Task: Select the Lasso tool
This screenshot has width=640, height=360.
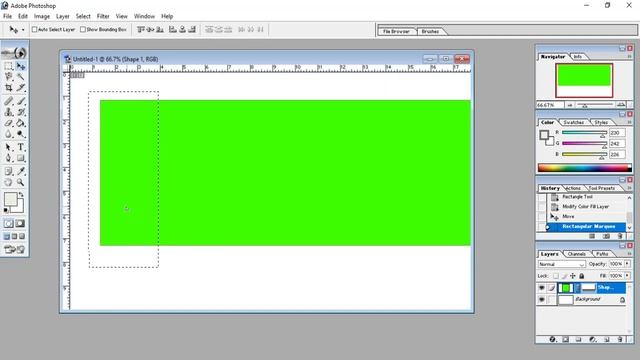Action: point(9,77)
